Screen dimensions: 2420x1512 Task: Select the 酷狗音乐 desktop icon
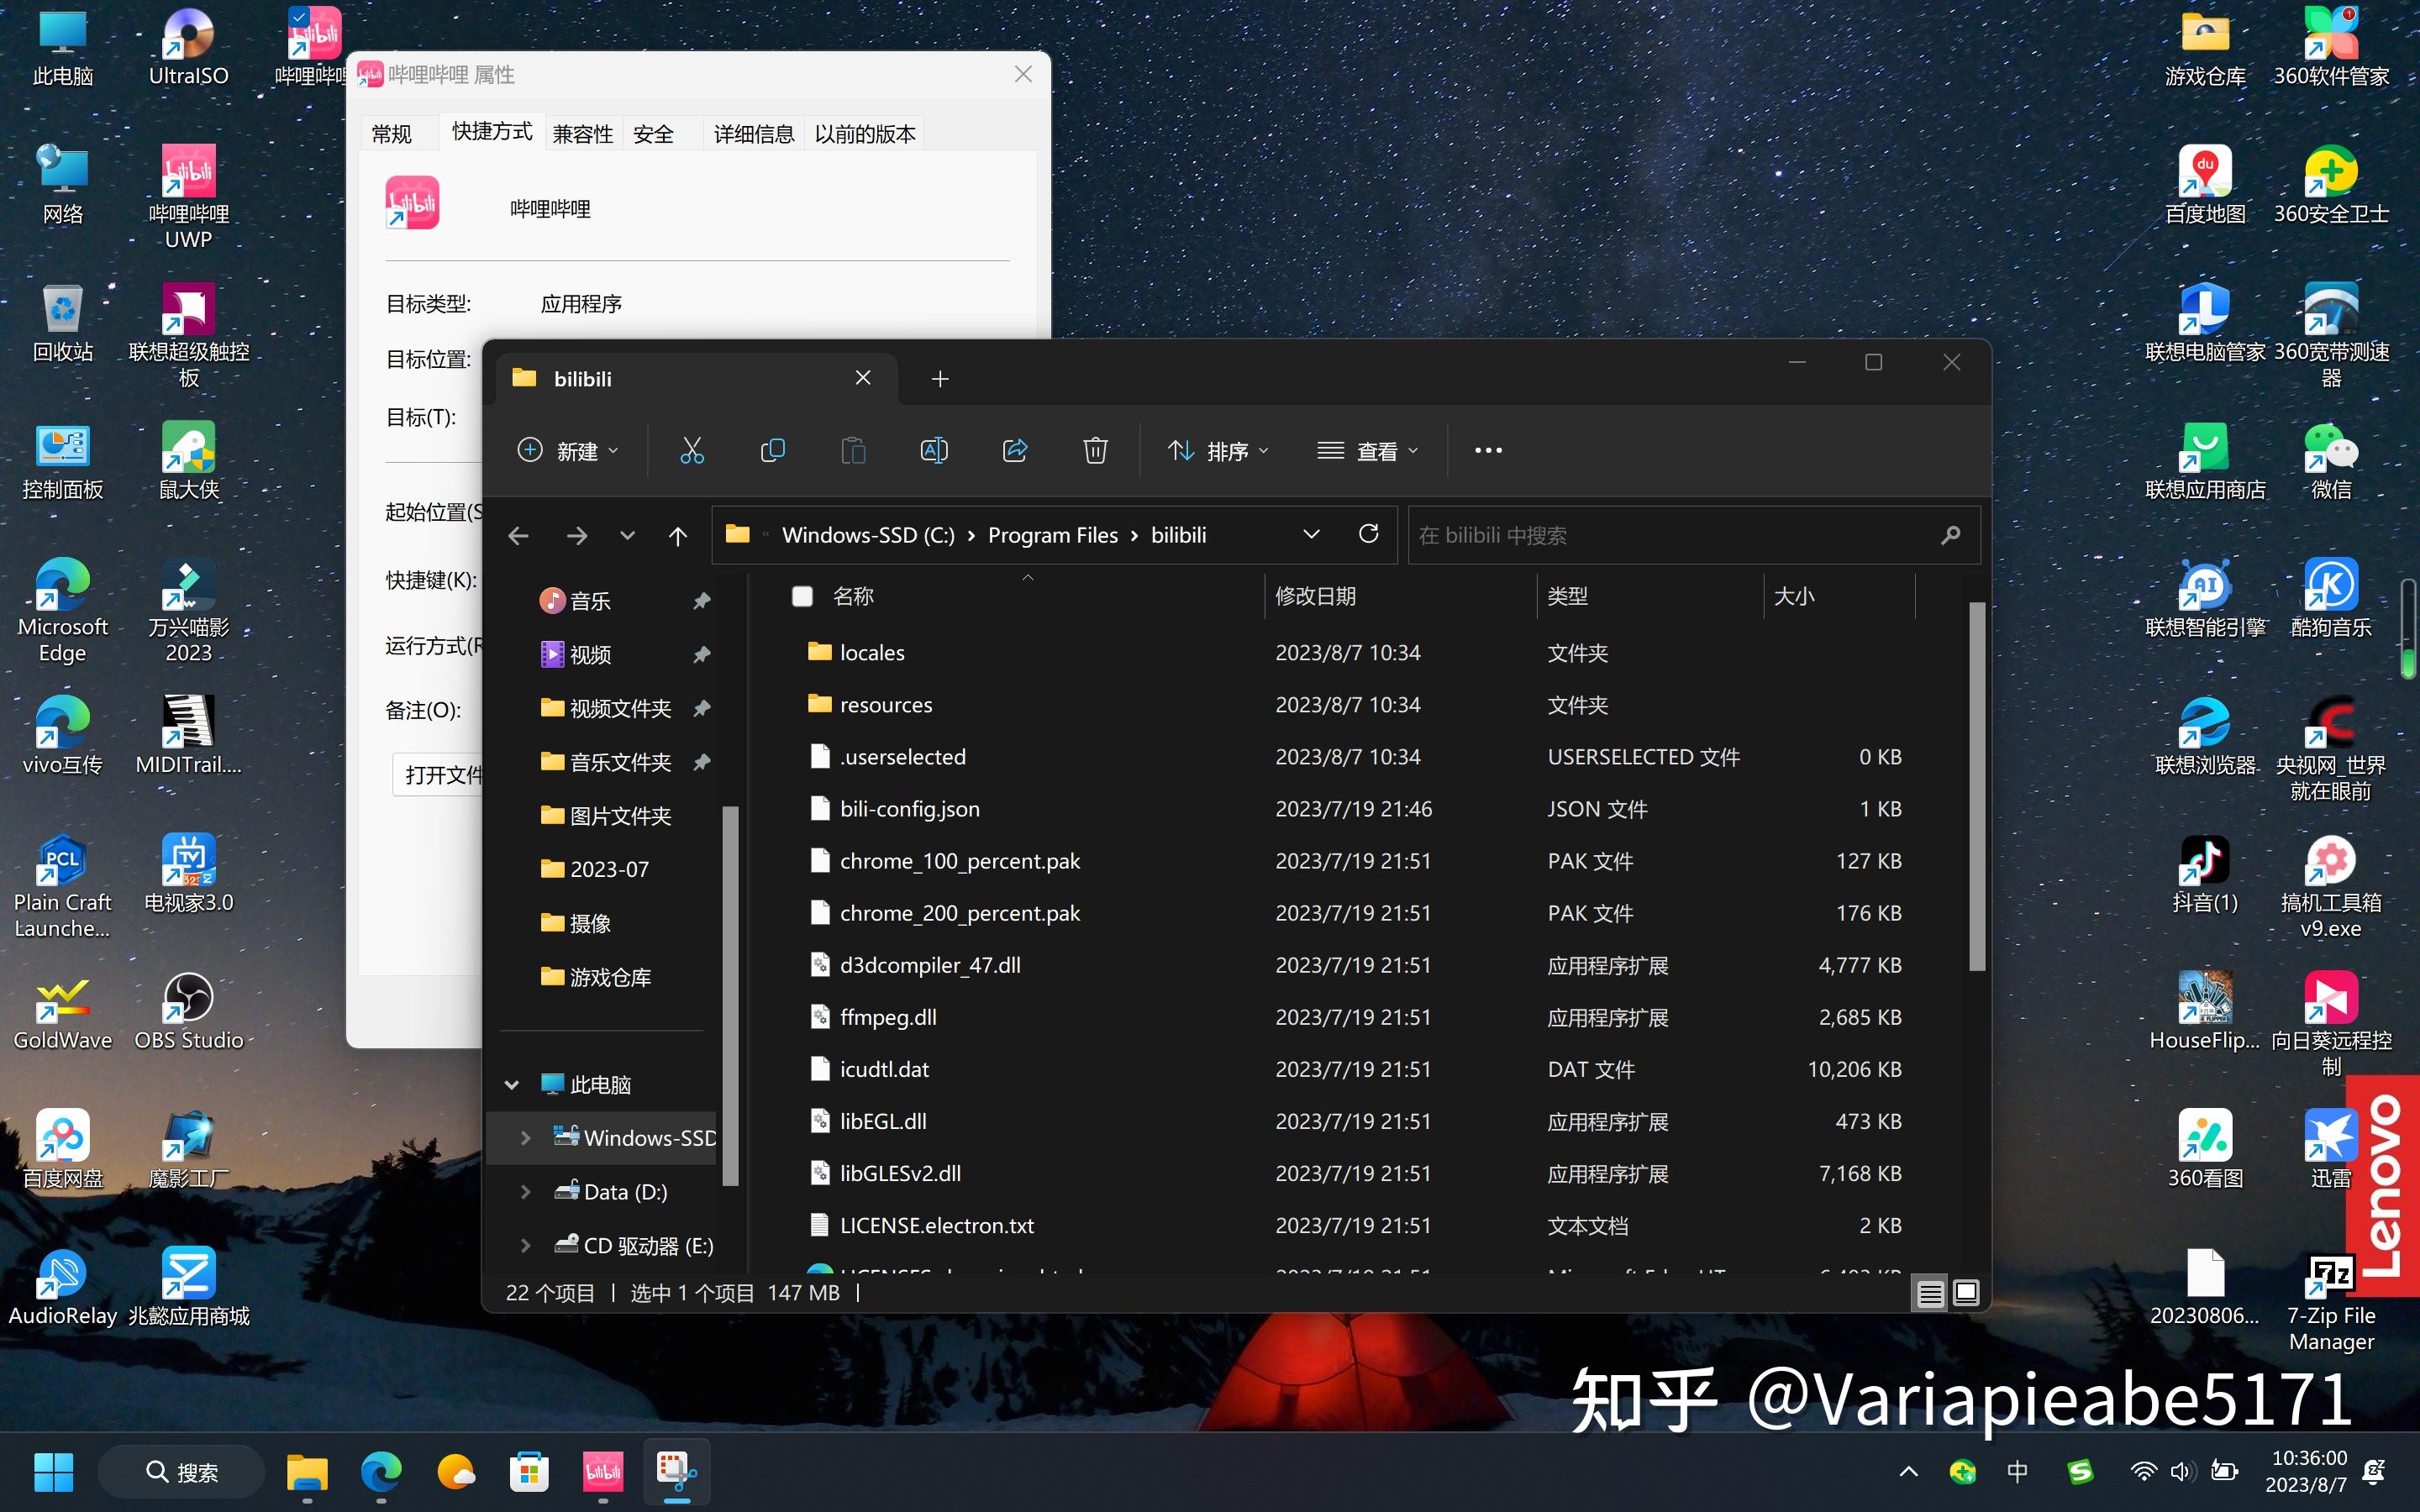[2331, 598]
